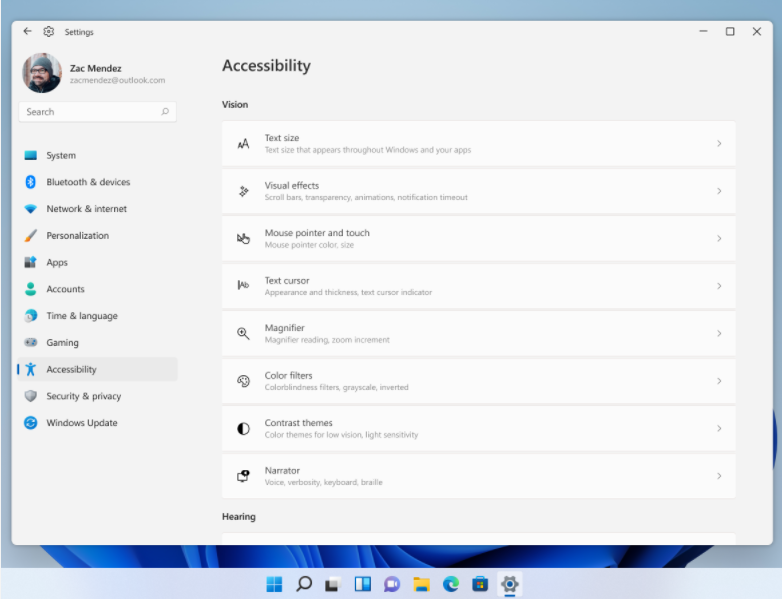Screen dimensions: 782x599
Task: Click the Mouse pointer and touch icon
Action: tap(243, 239)
